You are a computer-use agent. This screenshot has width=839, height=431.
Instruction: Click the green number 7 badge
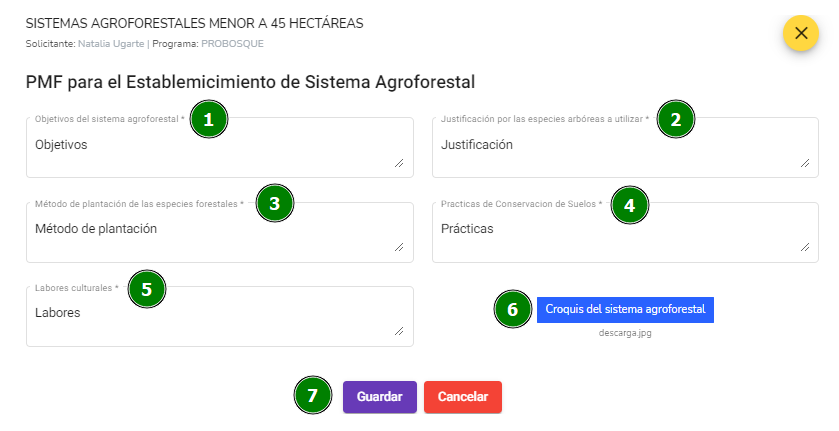coord(312,395)
